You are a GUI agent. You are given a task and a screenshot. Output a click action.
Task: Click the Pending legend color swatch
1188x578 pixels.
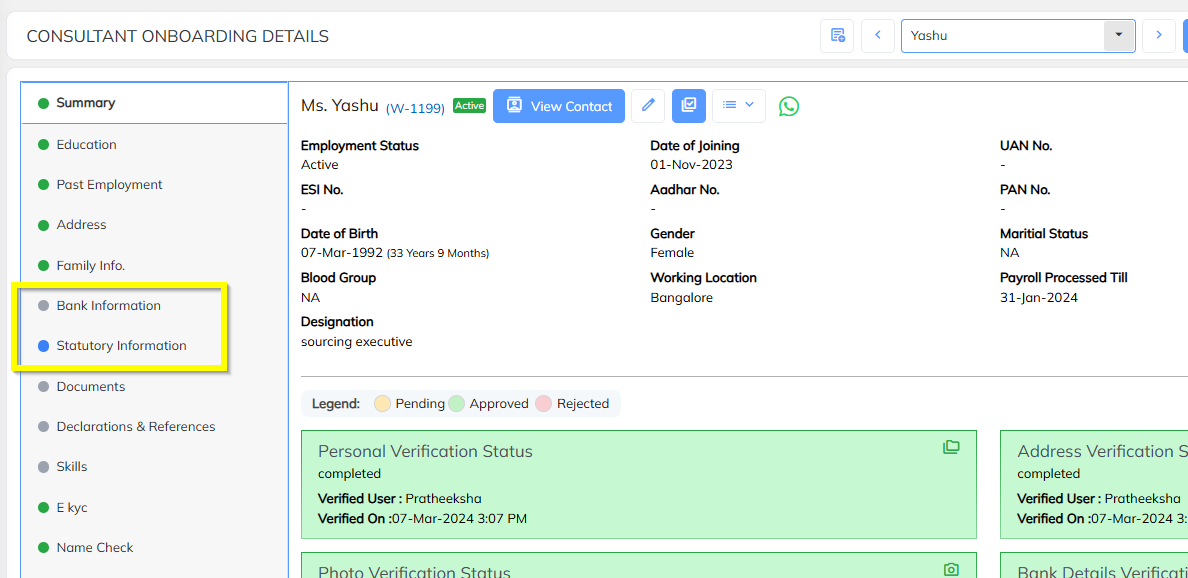click(382, 404)
